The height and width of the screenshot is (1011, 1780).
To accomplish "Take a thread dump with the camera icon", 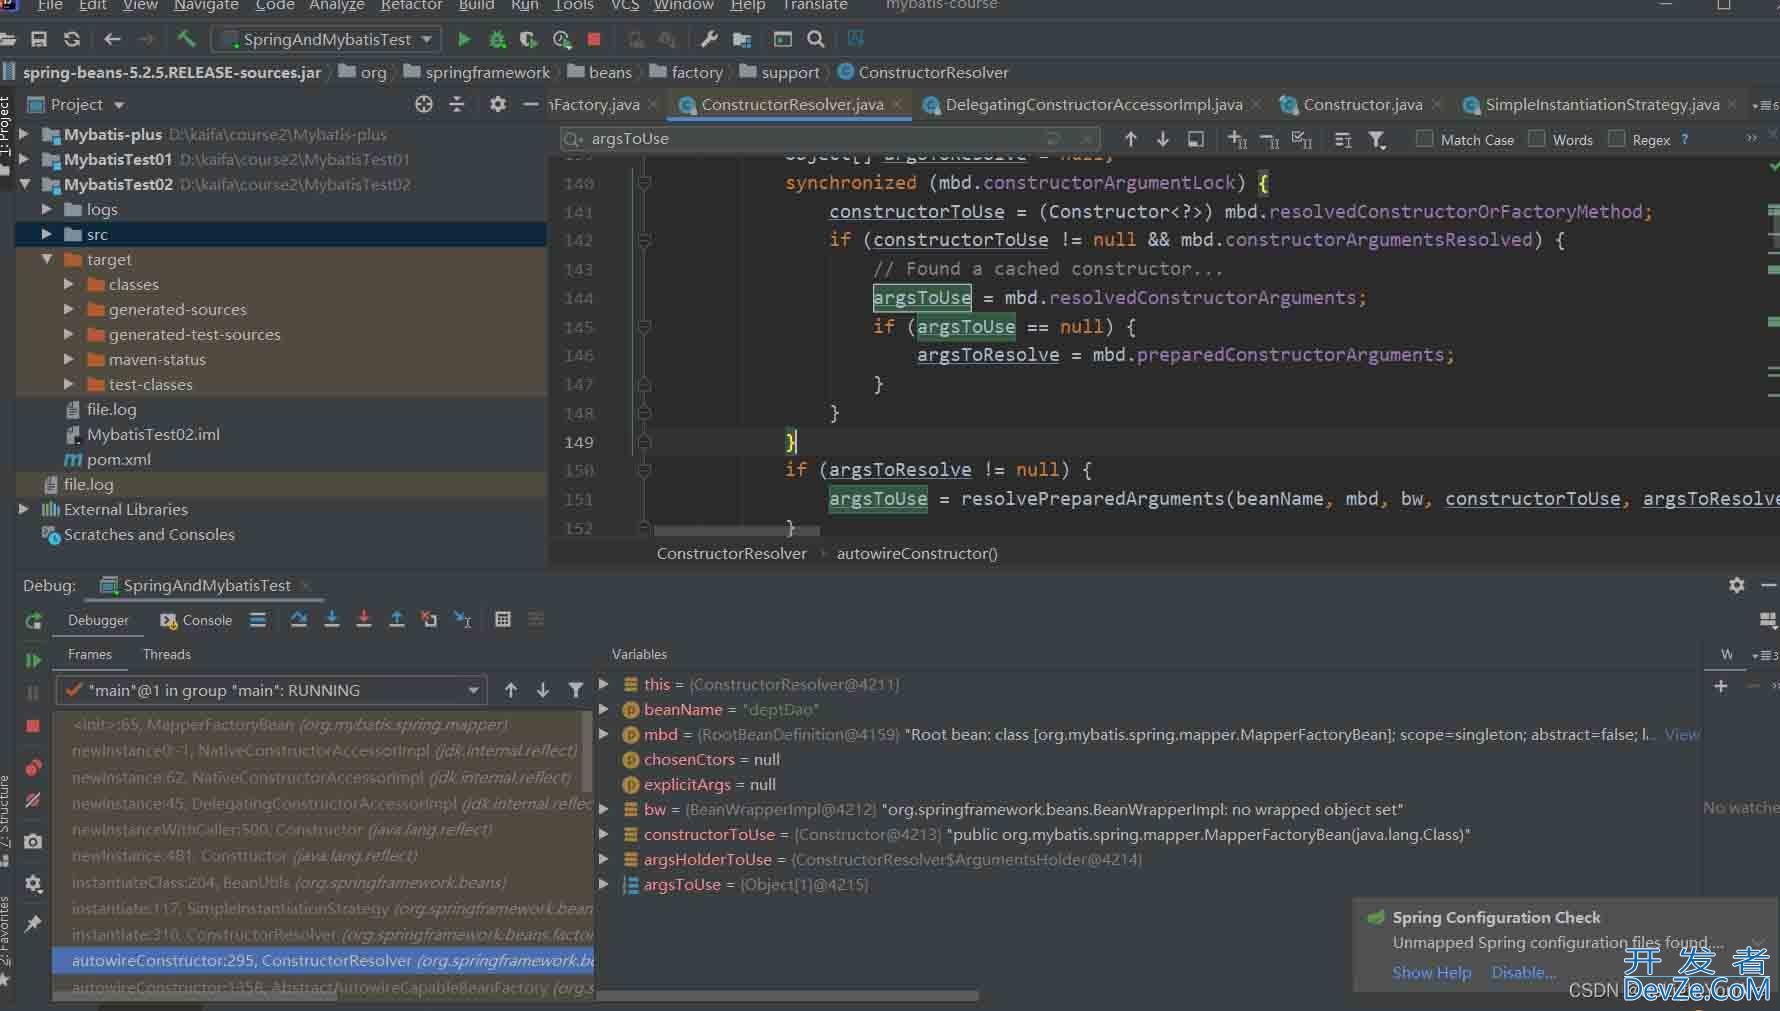I will [x=33, y=842].
